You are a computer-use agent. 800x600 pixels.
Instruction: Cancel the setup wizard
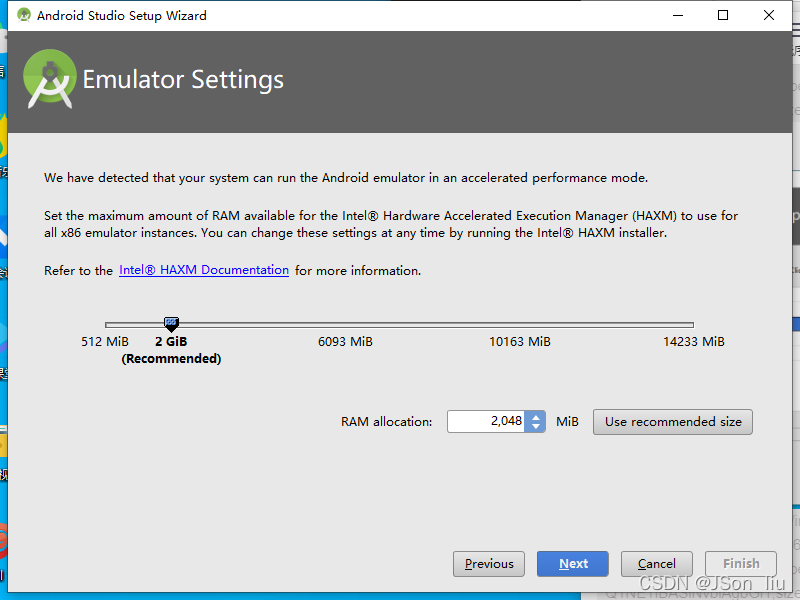pos(657,564)
